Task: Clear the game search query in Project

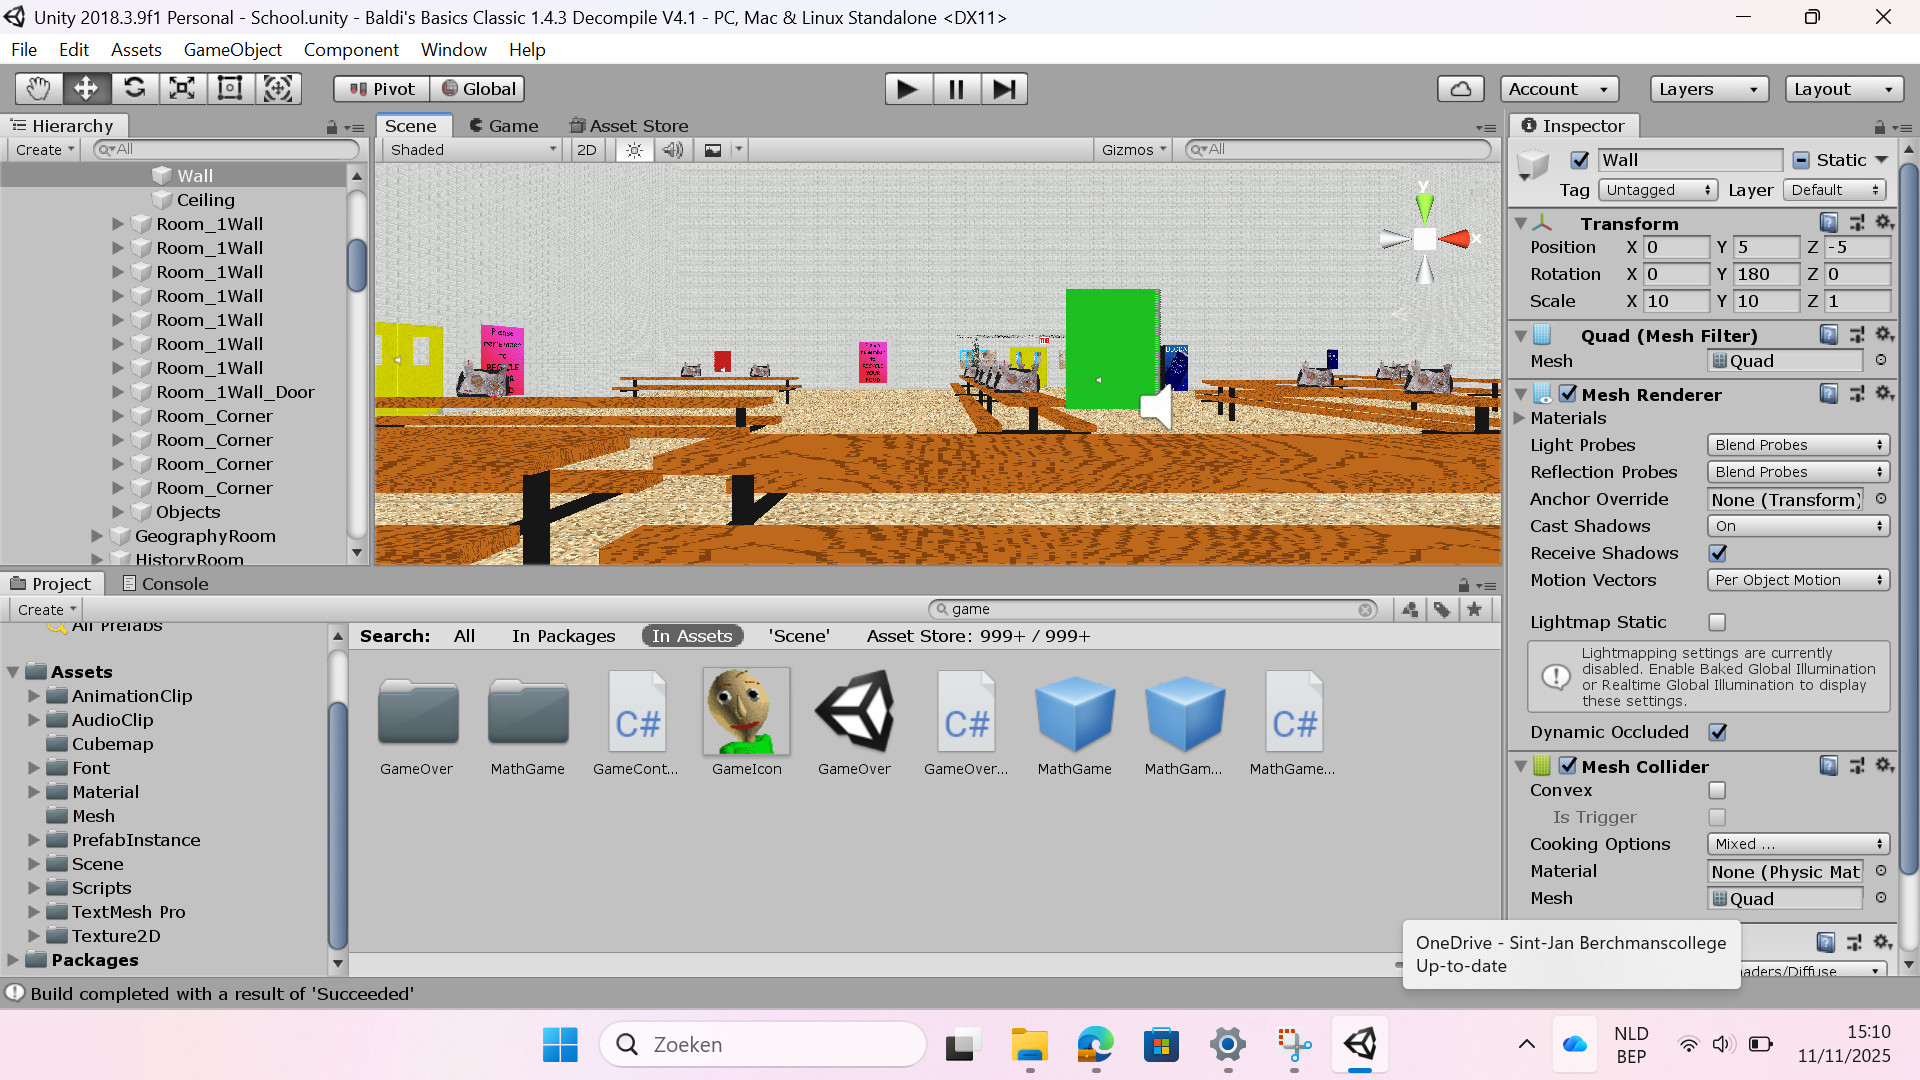Action: click(x=1367, y=608)
